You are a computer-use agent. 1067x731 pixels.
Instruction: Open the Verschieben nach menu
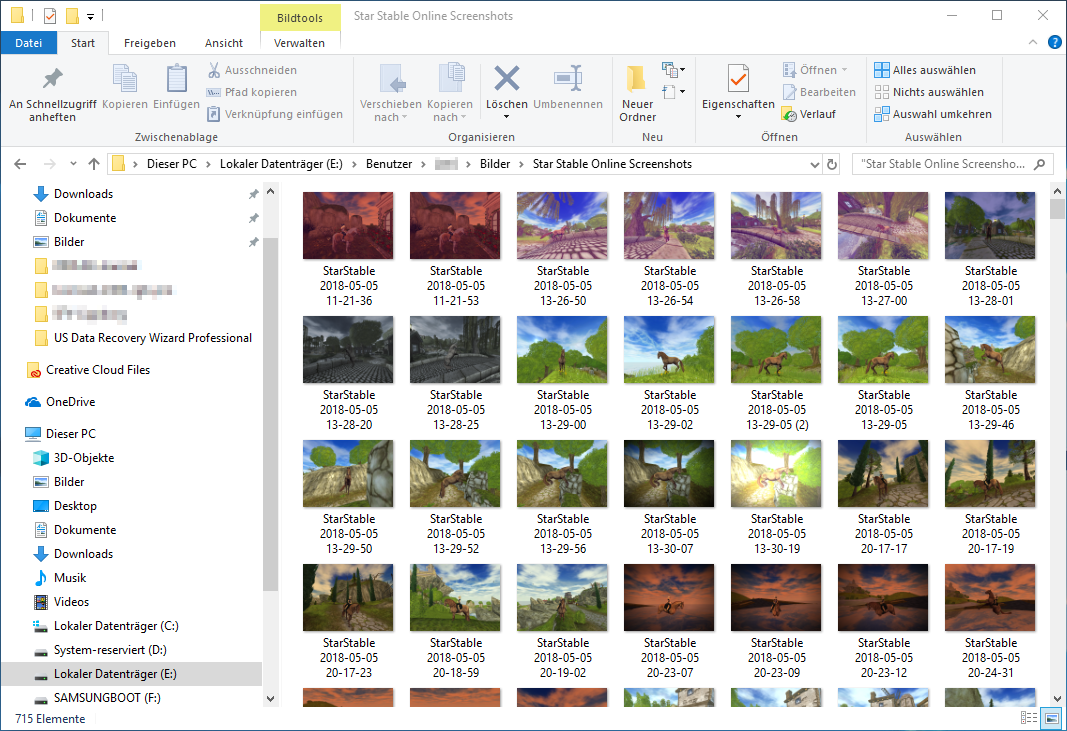[391, 94]
